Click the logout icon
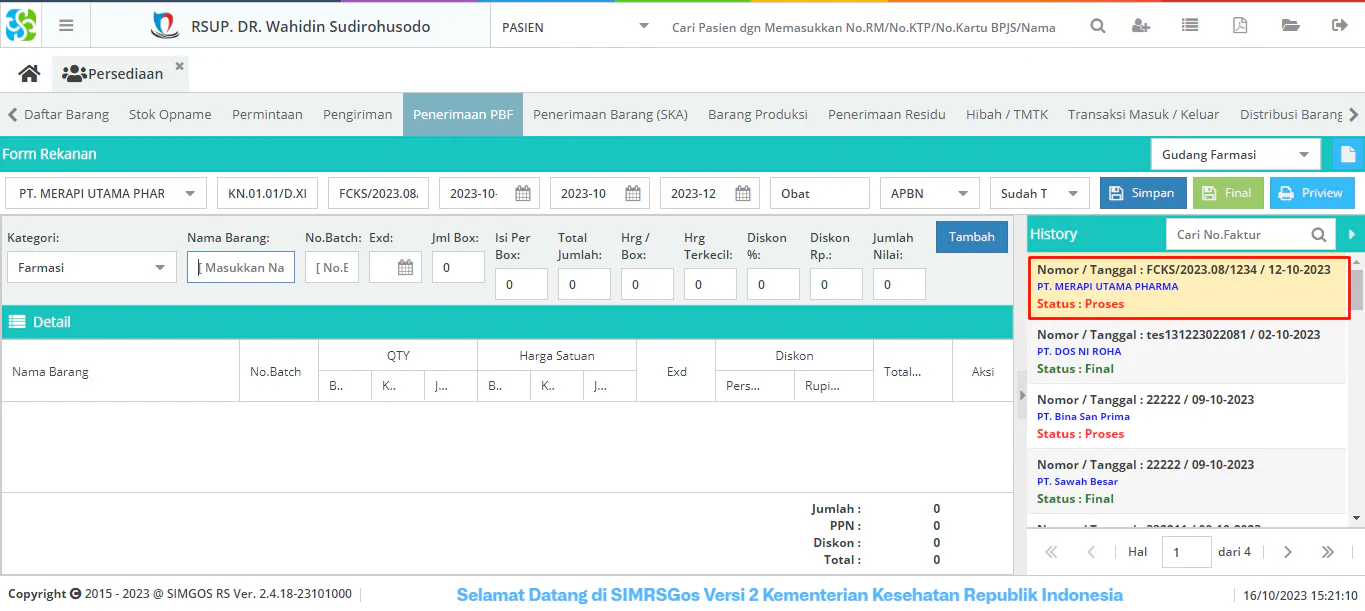Image resolution: width=1365 pixels, height=611 pixels. click(x=1339, y=27)
